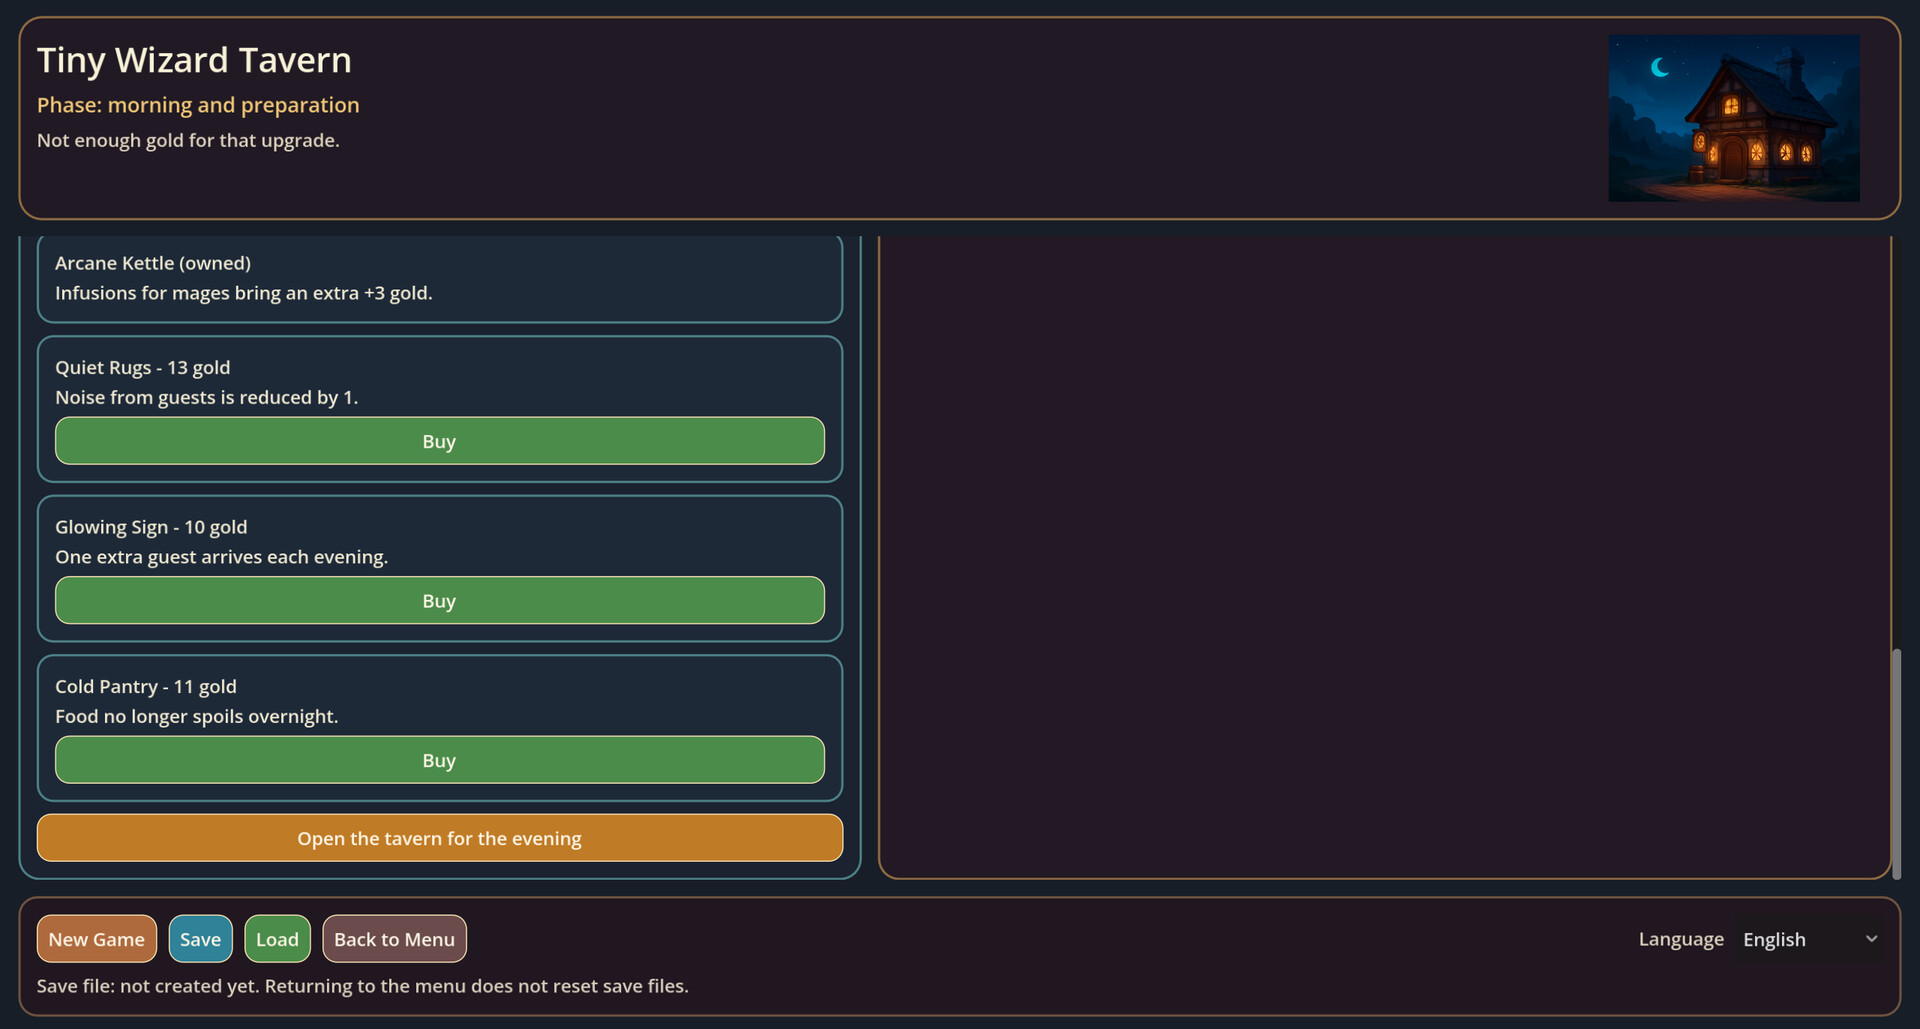The height and width of the screenshot is (1029, 1920).
Task: Click the Quiet Rugs - 13 gold title
Action: [x=142, y=368]
